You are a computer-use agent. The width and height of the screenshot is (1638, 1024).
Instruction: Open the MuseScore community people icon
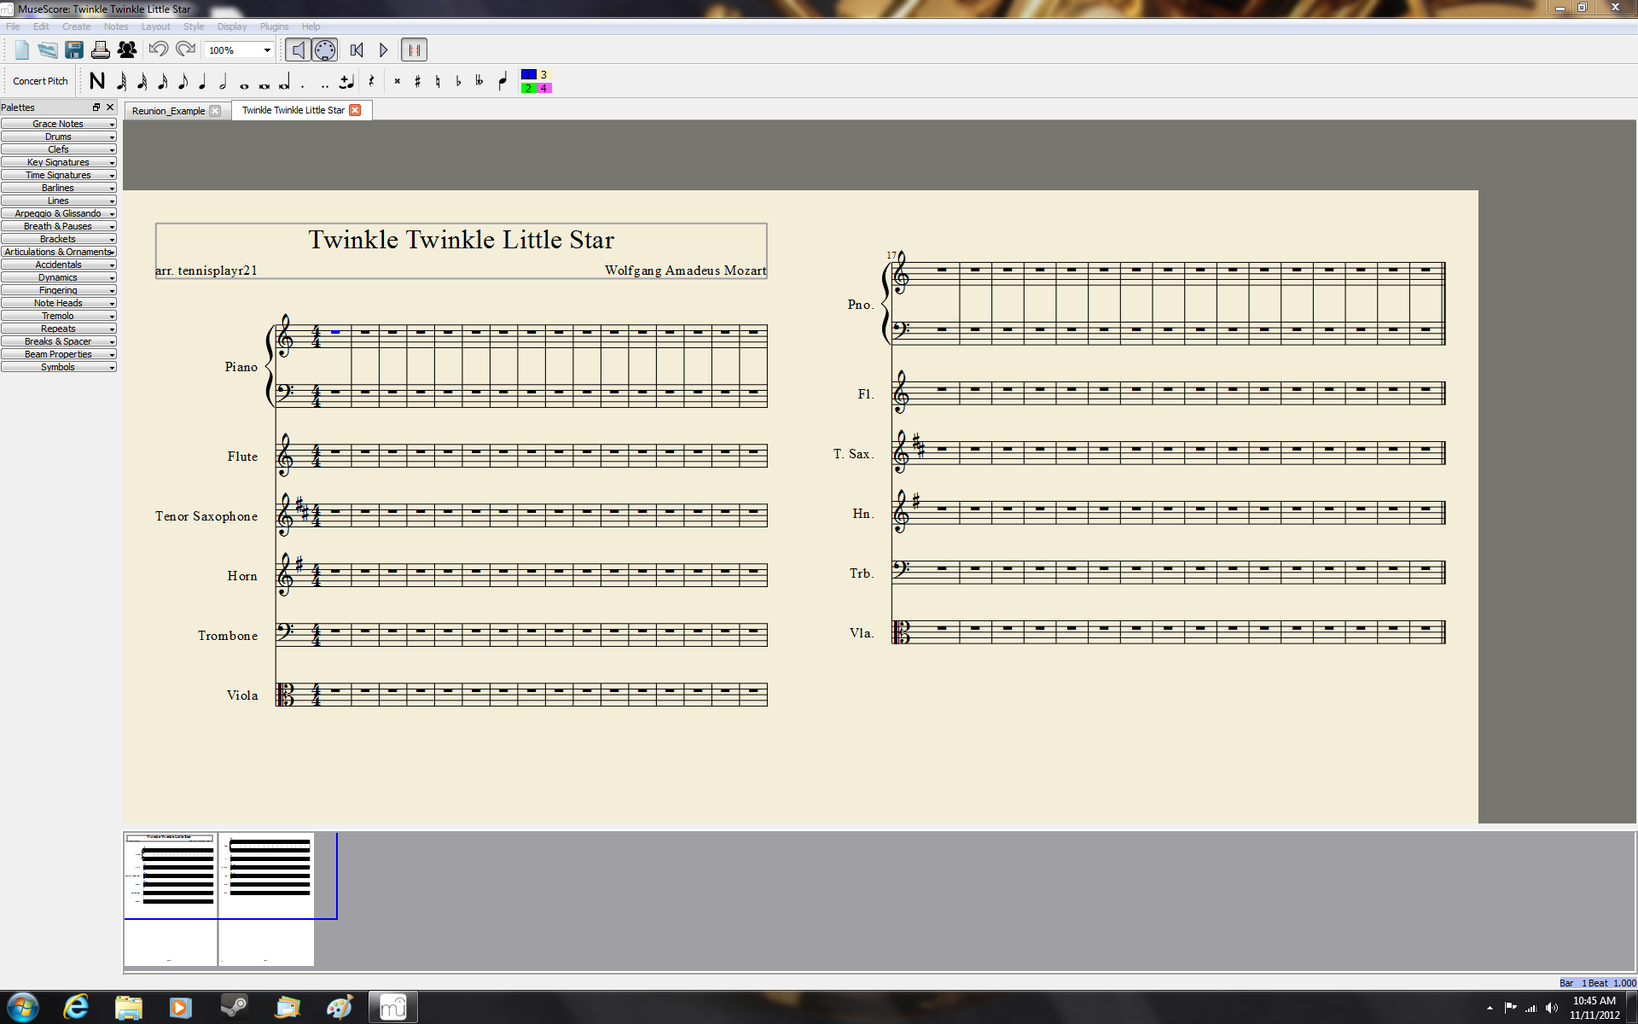click(127, 50)
